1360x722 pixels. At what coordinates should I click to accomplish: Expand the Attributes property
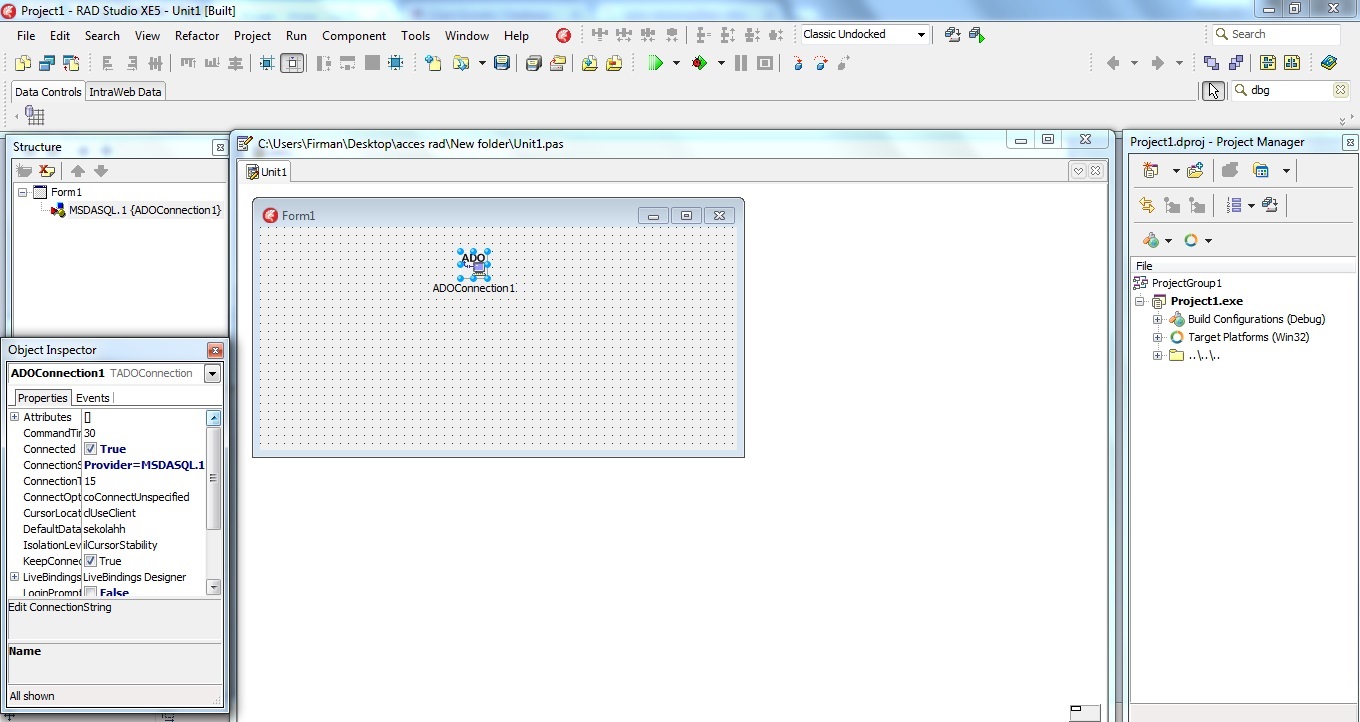point(15,417)
